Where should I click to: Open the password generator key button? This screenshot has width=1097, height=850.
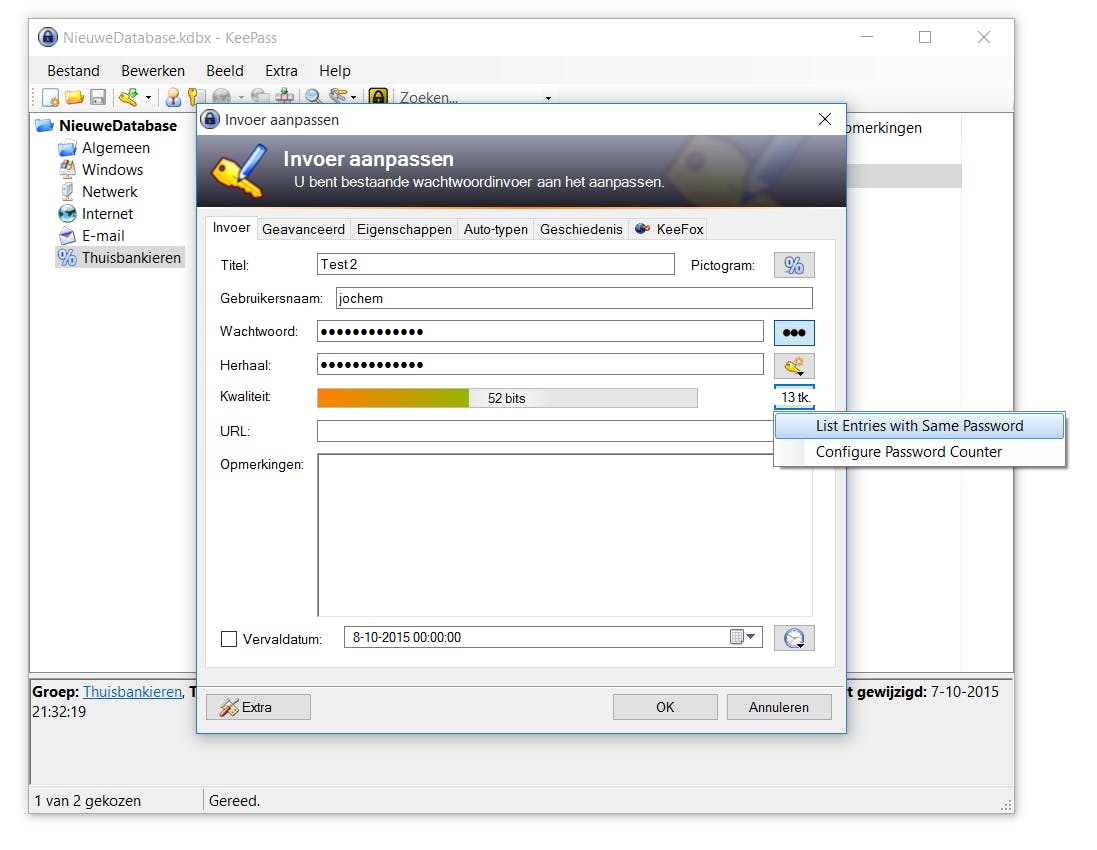(794, 366)
